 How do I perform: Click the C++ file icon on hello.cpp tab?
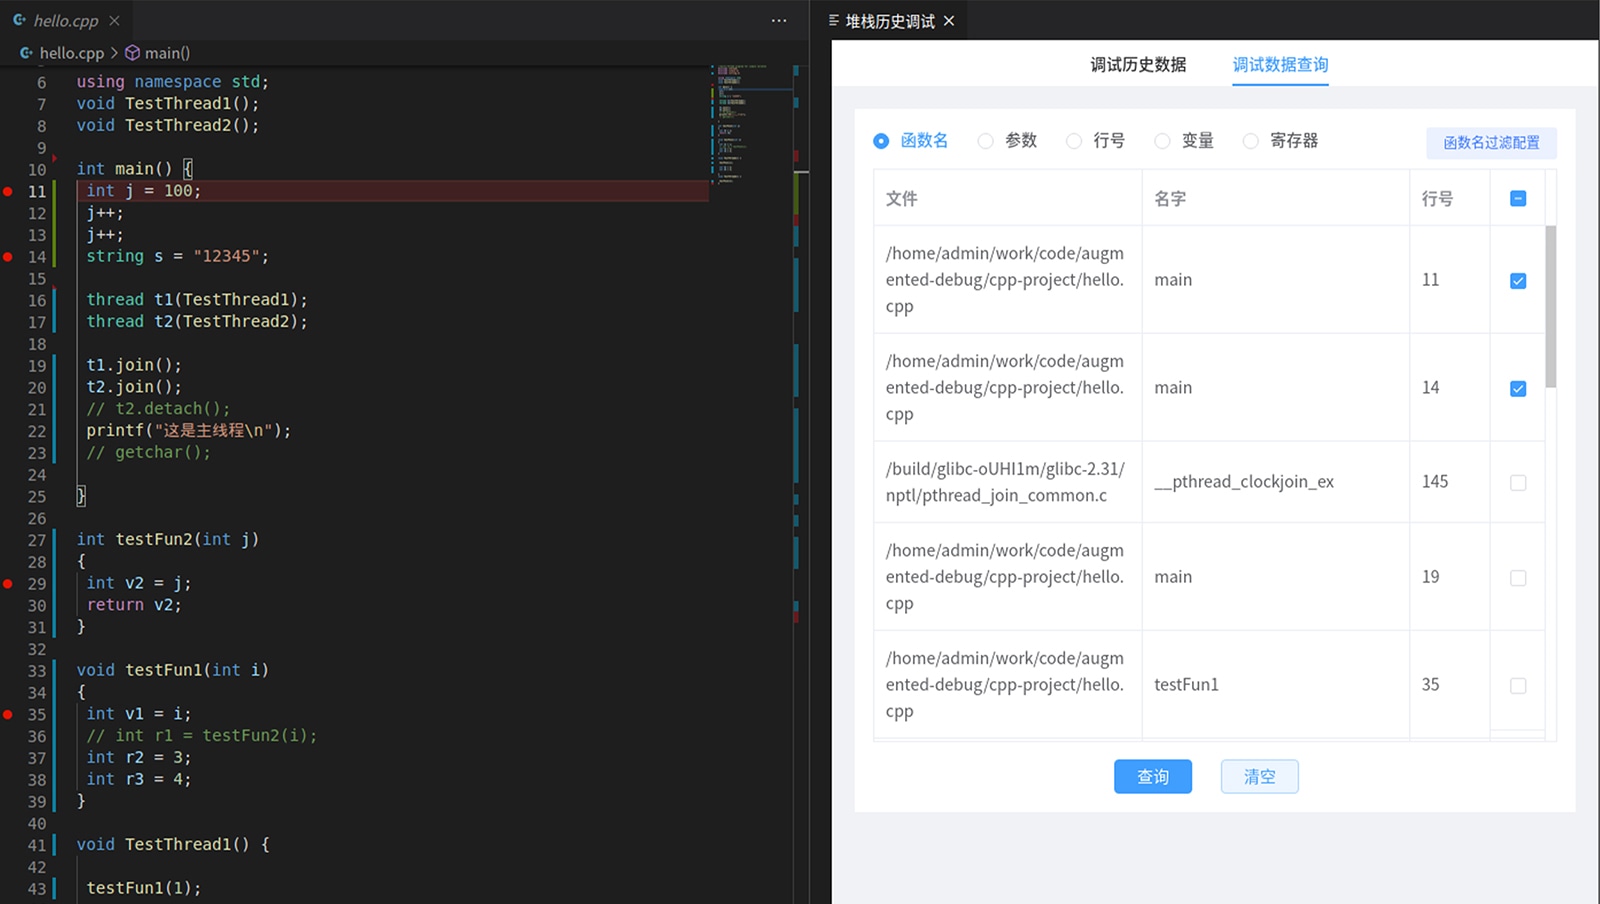[x=20, y=20]
